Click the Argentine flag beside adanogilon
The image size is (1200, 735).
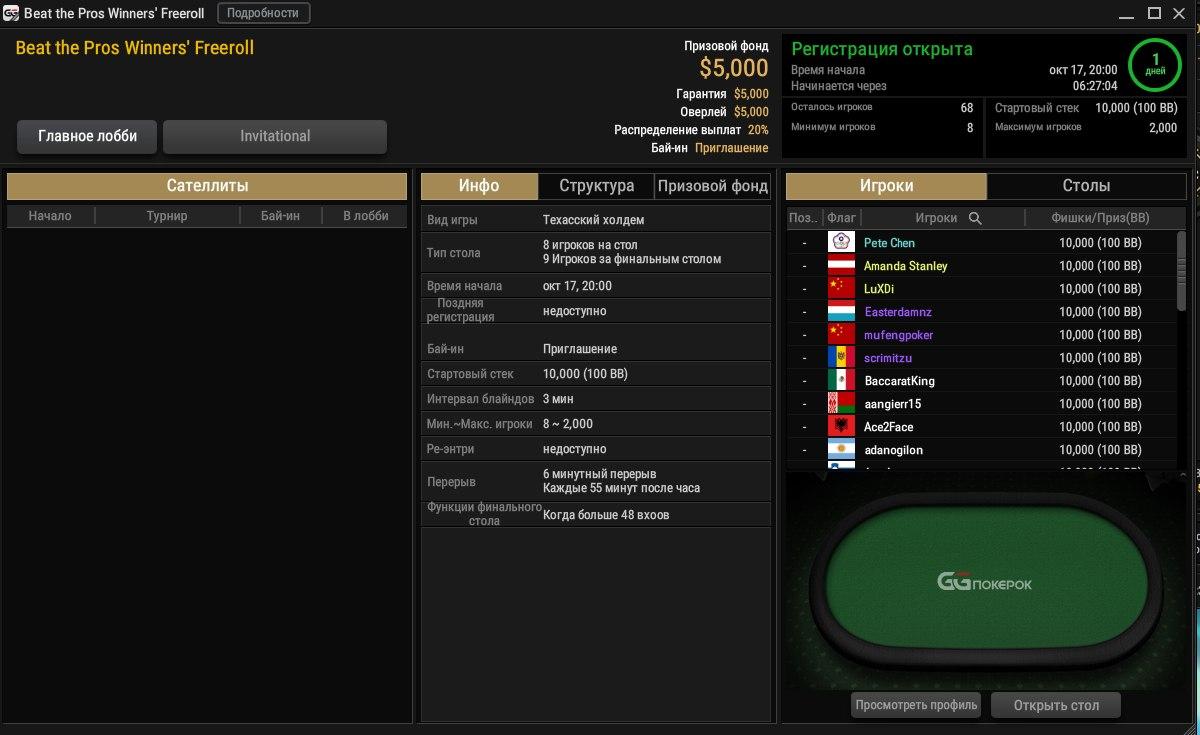point(841,450)
